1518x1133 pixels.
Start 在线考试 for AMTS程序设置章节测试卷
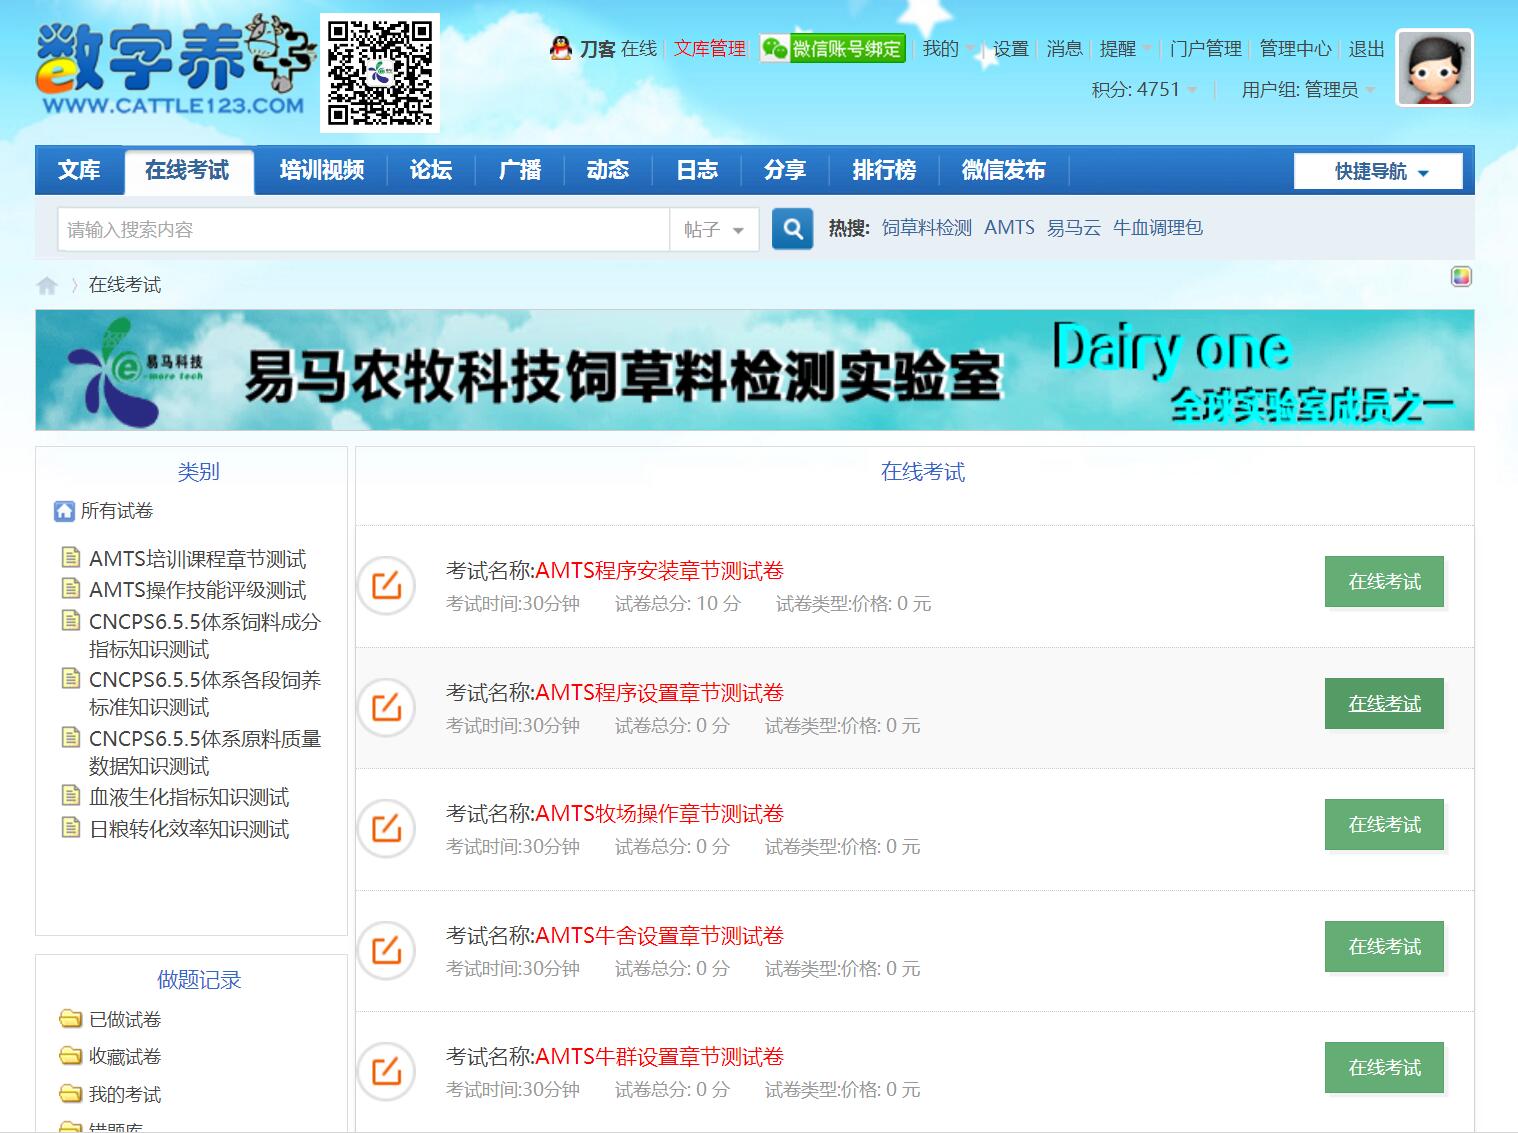(1384, 703)
